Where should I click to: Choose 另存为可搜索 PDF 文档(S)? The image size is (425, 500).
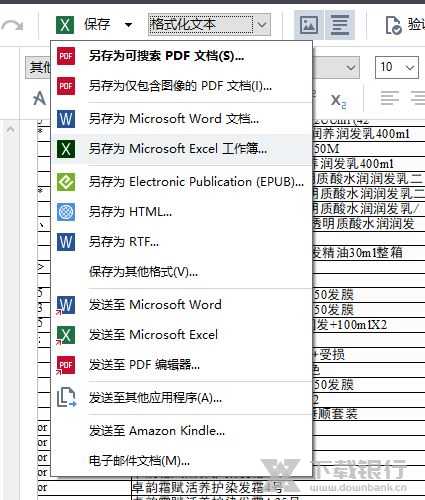(182, 56)
